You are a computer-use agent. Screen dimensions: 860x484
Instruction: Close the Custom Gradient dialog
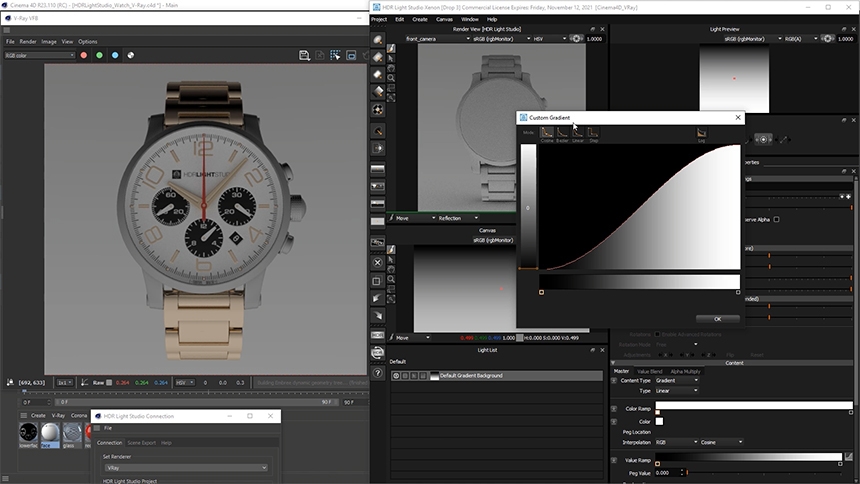pos(738,117)
